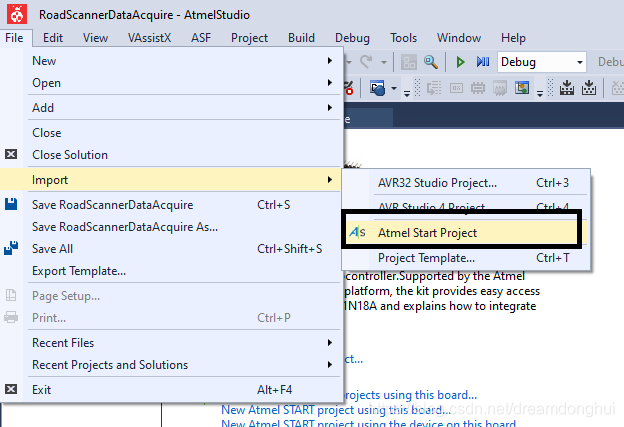Open the Debug configuration combo box
Screen dimensions: 624x427
542,62
